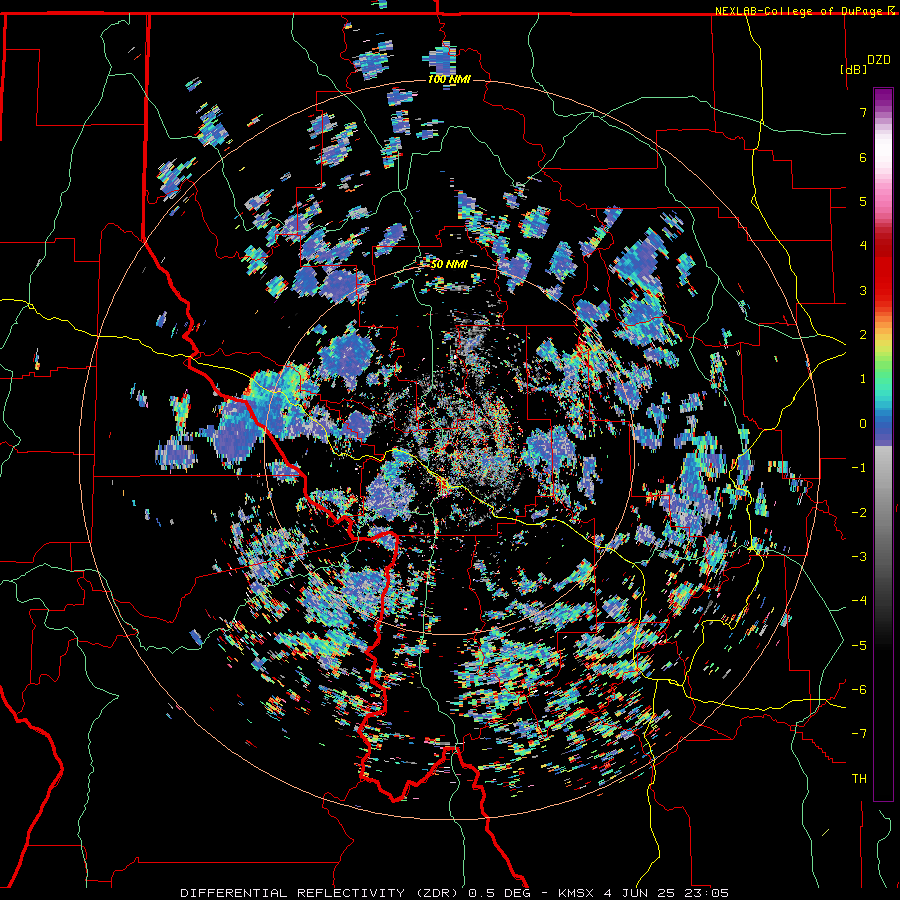Click the DZD legend title
This screenshot has height=900, width=900.
879,60
